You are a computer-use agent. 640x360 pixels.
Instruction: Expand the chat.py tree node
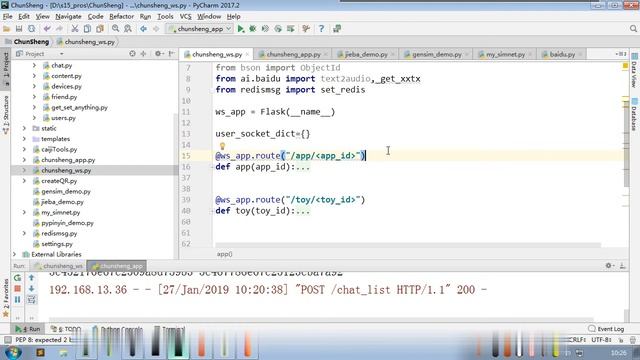tap(34, 65)
